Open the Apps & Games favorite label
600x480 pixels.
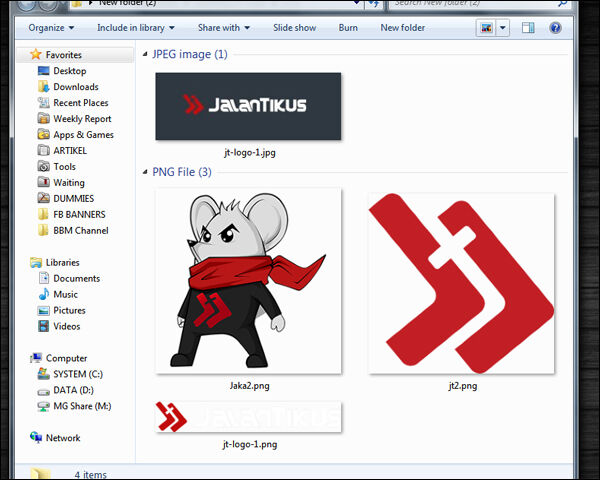tap(83, 135)
